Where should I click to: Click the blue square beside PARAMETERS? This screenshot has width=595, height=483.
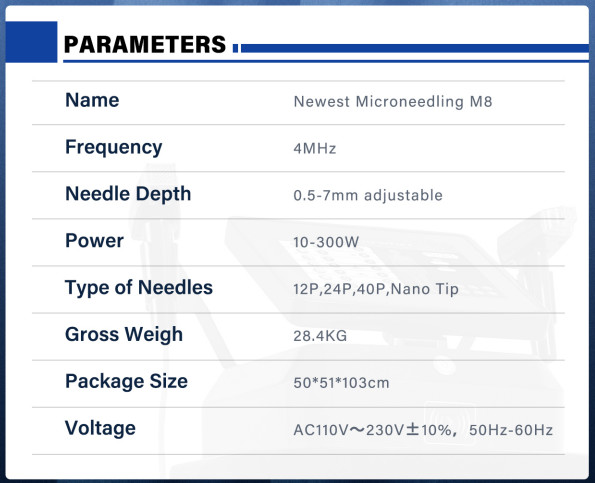[x=31, y=42]
